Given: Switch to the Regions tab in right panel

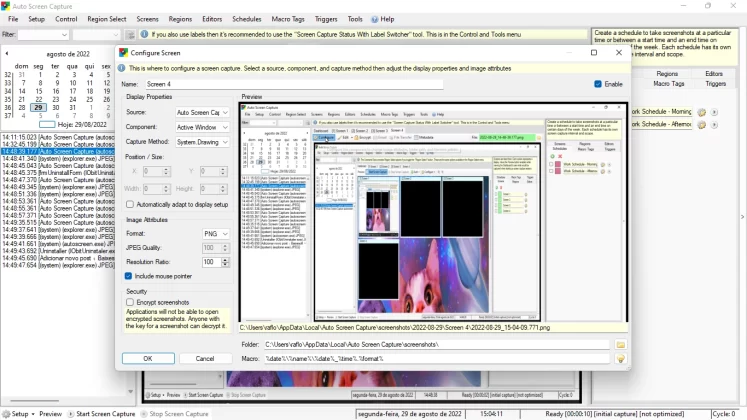Looking at the screenshot, I should 667,74.
